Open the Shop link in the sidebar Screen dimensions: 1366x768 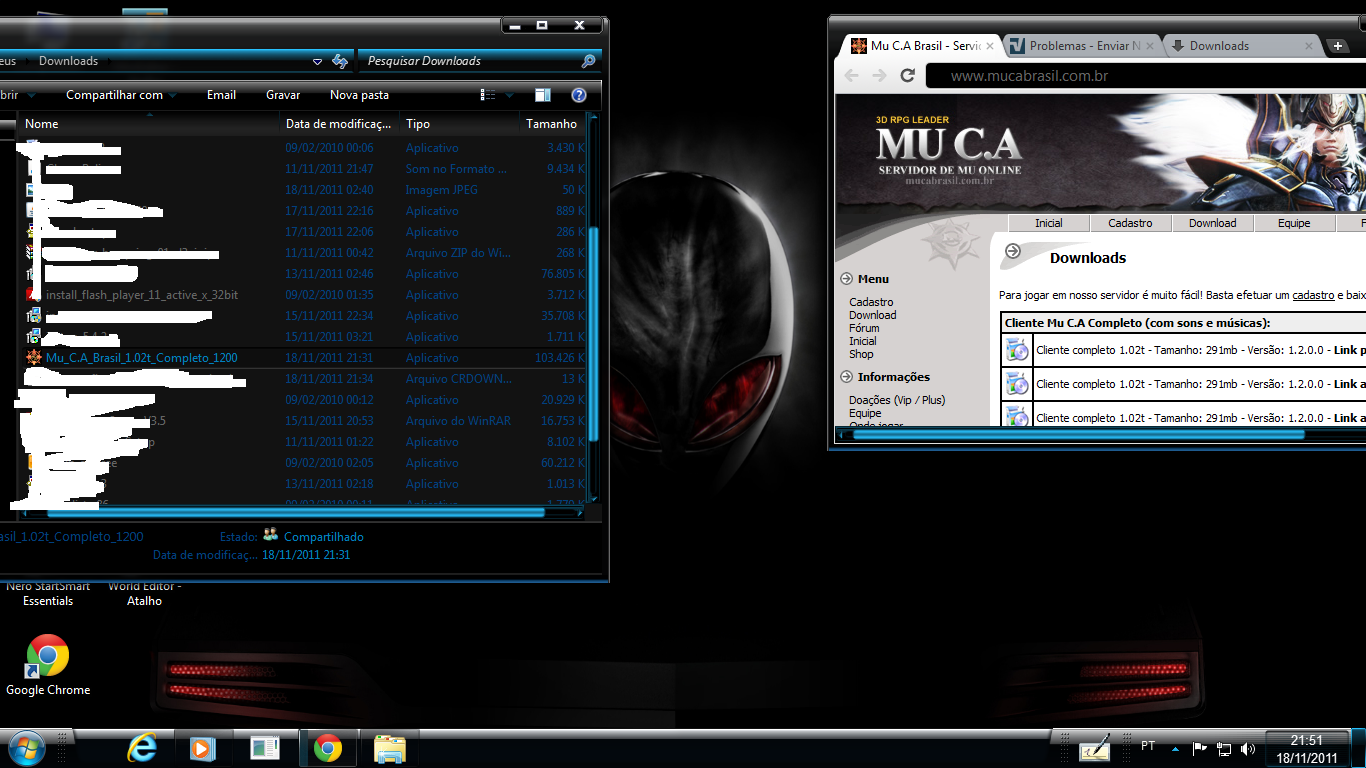(861, 354)
